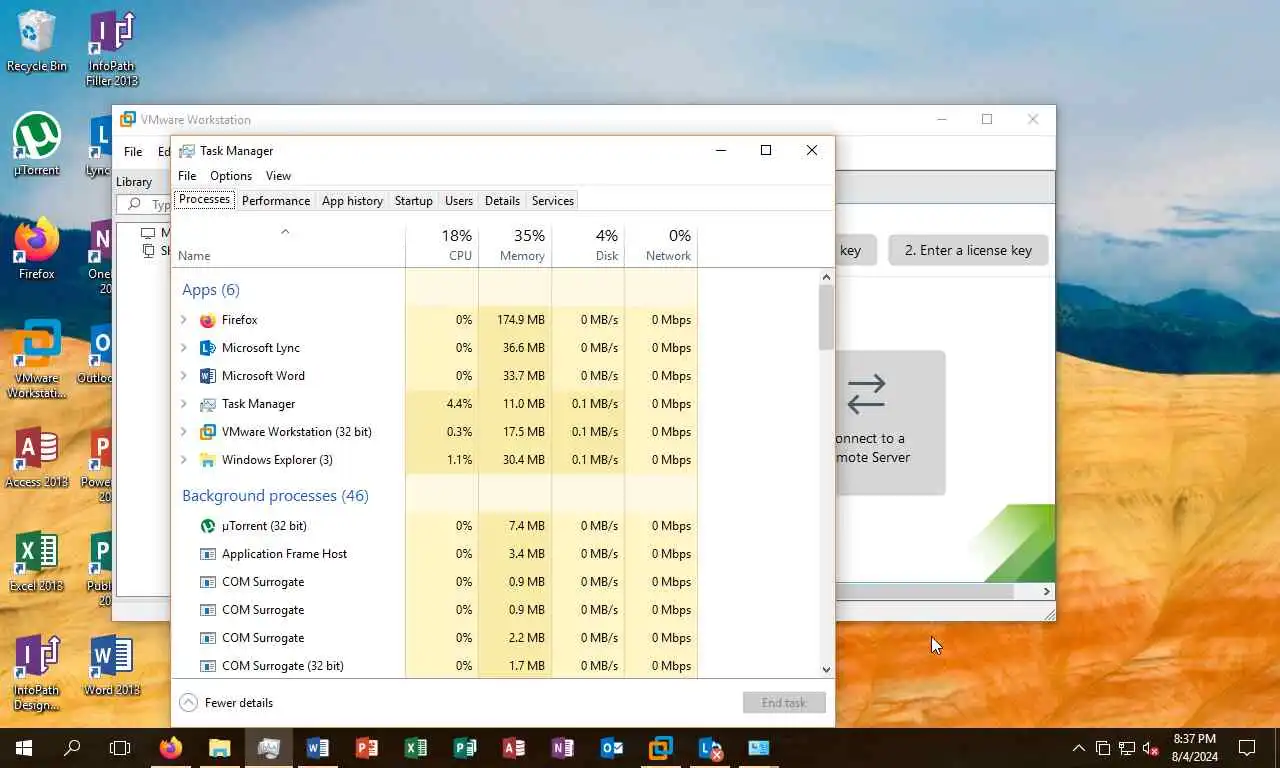Screen dimensions: 1280x768
Task: Switch to the Startup tab
Action: 413,201
